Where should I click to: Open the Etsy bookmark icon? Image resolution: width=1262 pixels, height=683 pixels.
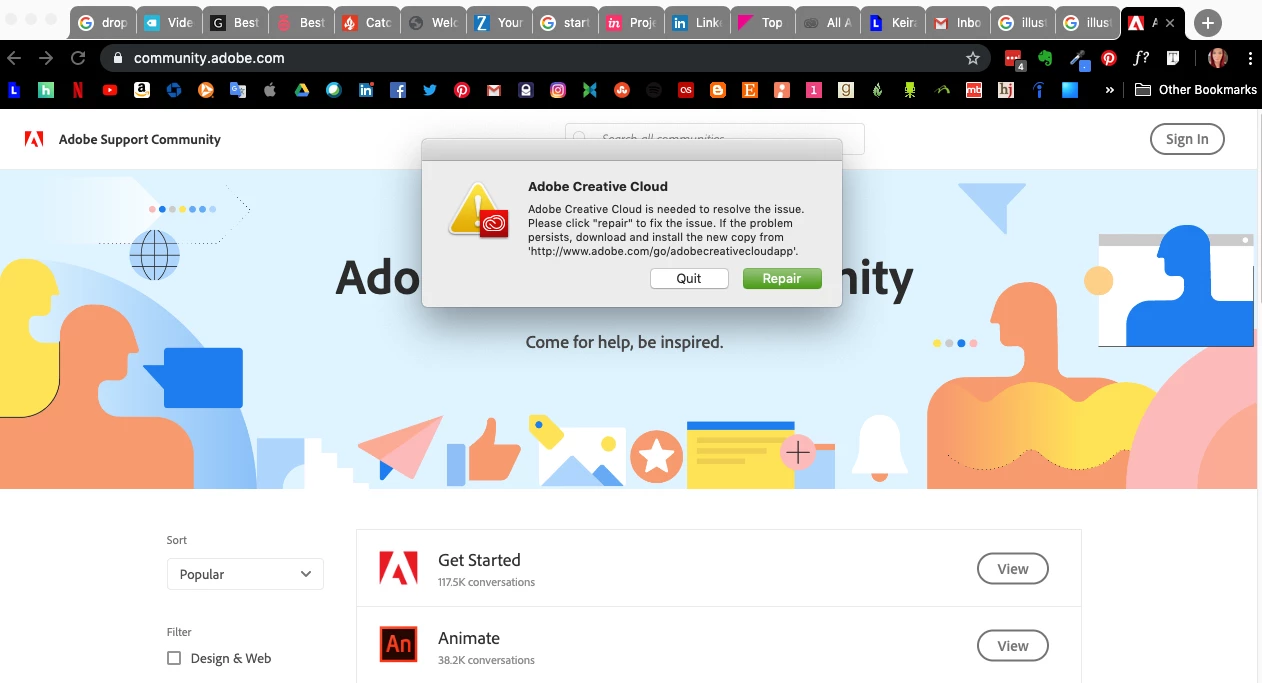click(x=750, y=90)
